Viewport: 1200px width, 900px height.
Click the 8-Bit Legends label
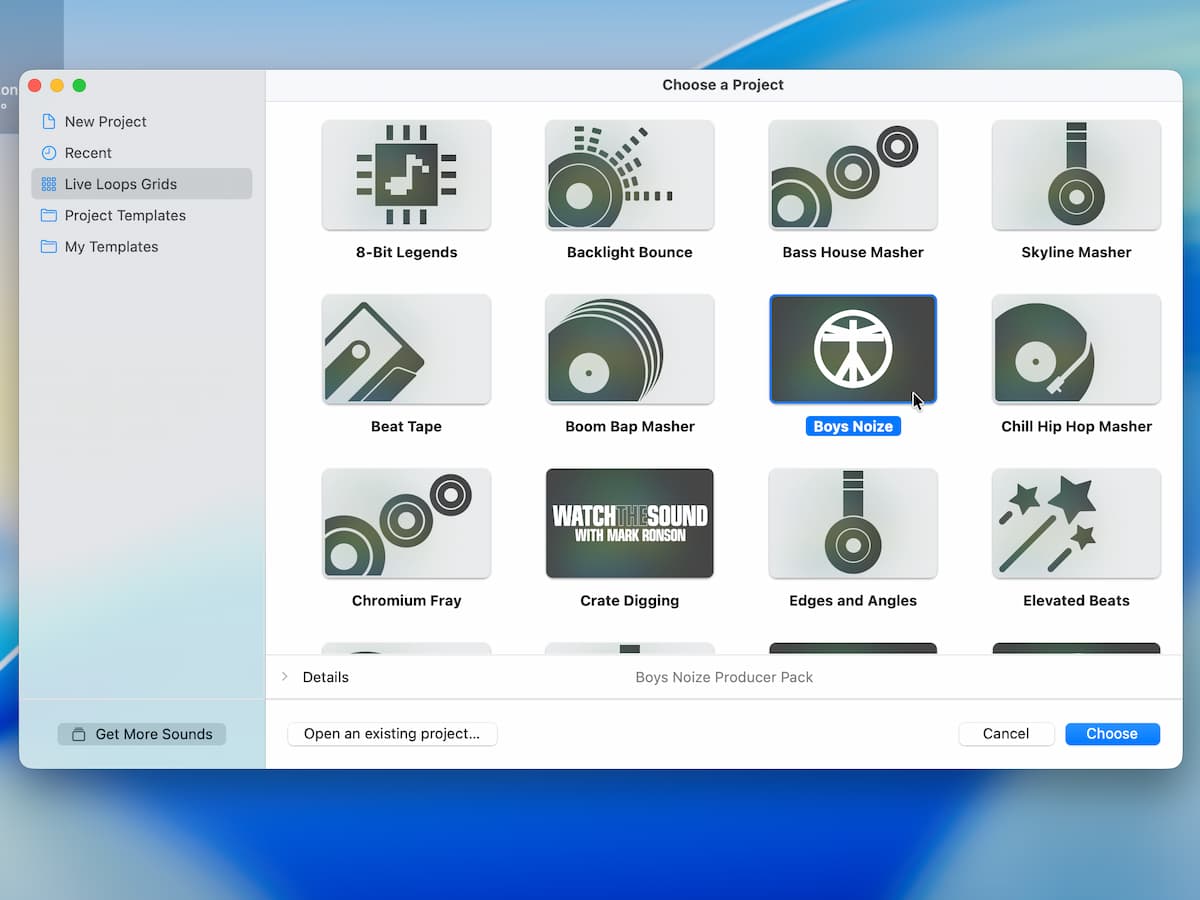406,252
